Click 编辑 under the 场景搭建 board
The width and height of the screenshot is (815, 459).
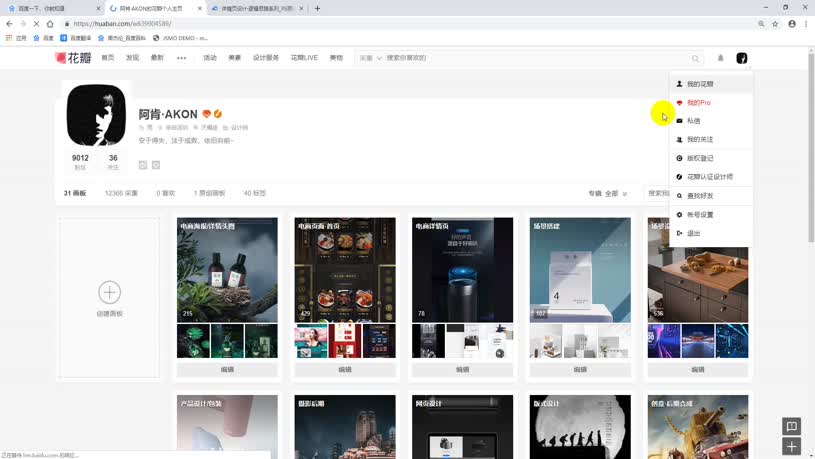(x=580, y=370)
